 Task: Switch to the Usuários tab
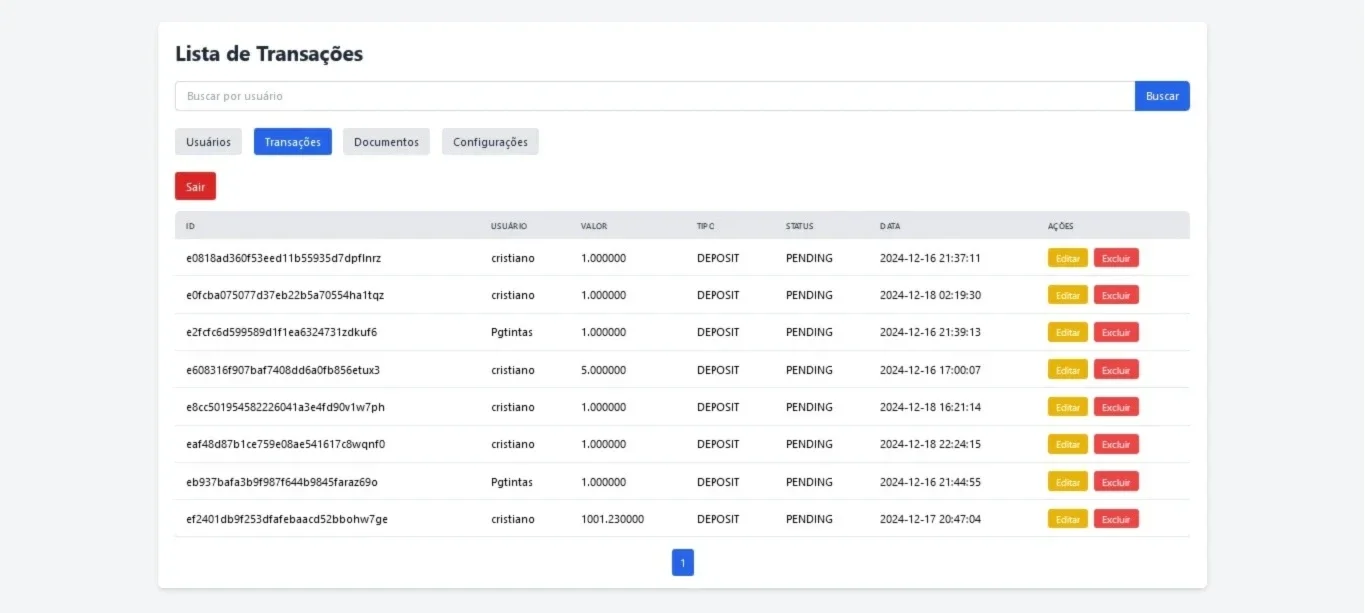coord(208,142)
